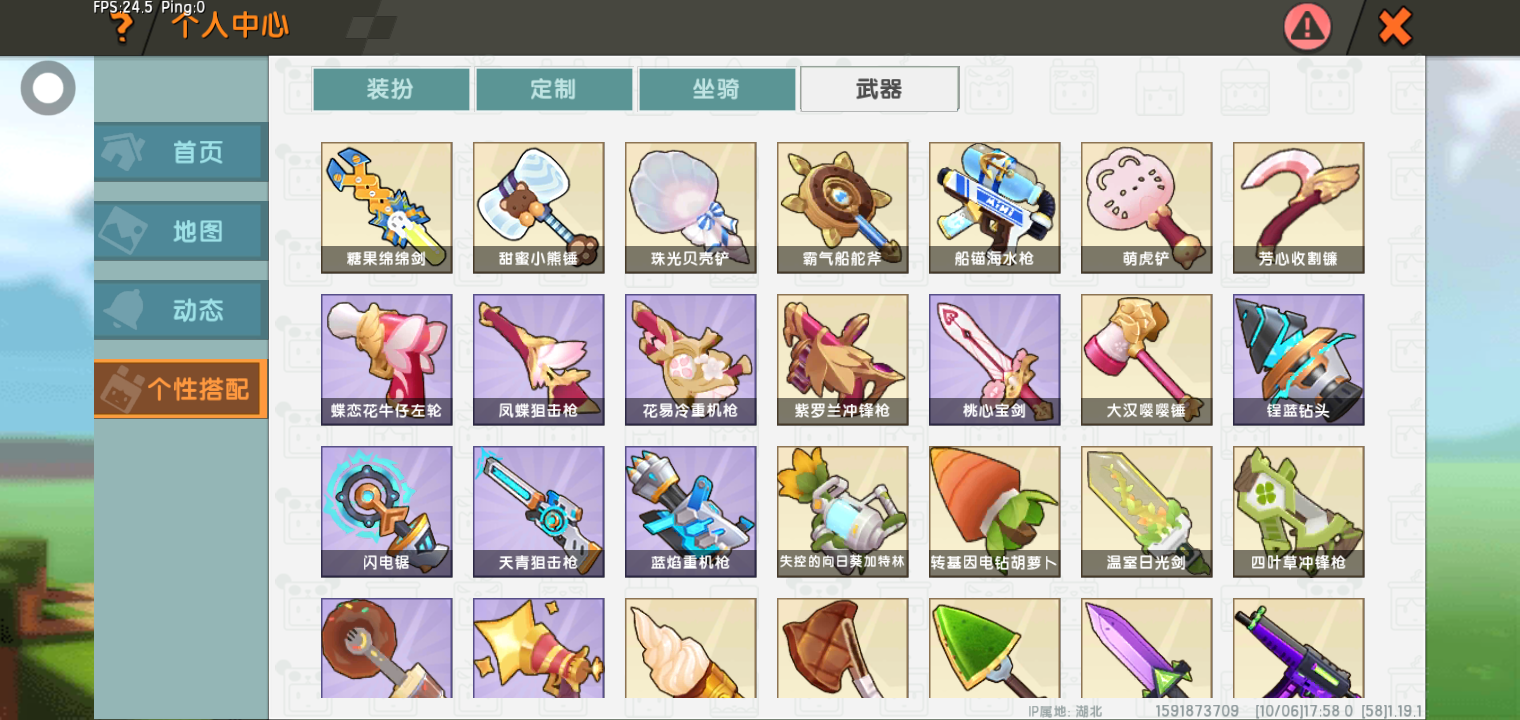
Task: Tap the white circle floating button
Action: coord(48,88)
